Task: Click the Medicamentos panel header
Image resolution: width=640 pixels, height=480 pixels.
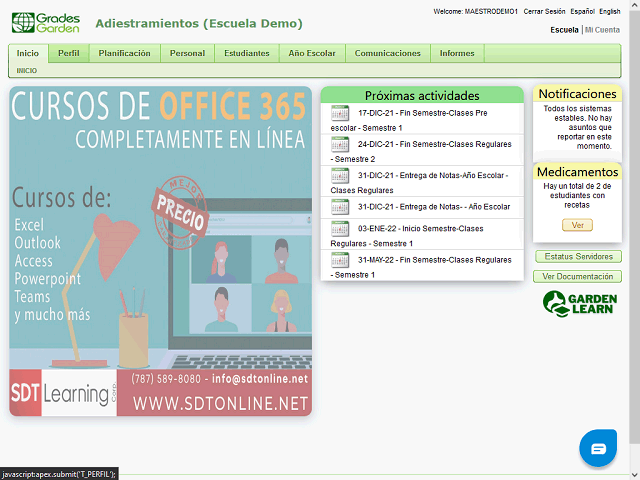Action: [578, 171]
